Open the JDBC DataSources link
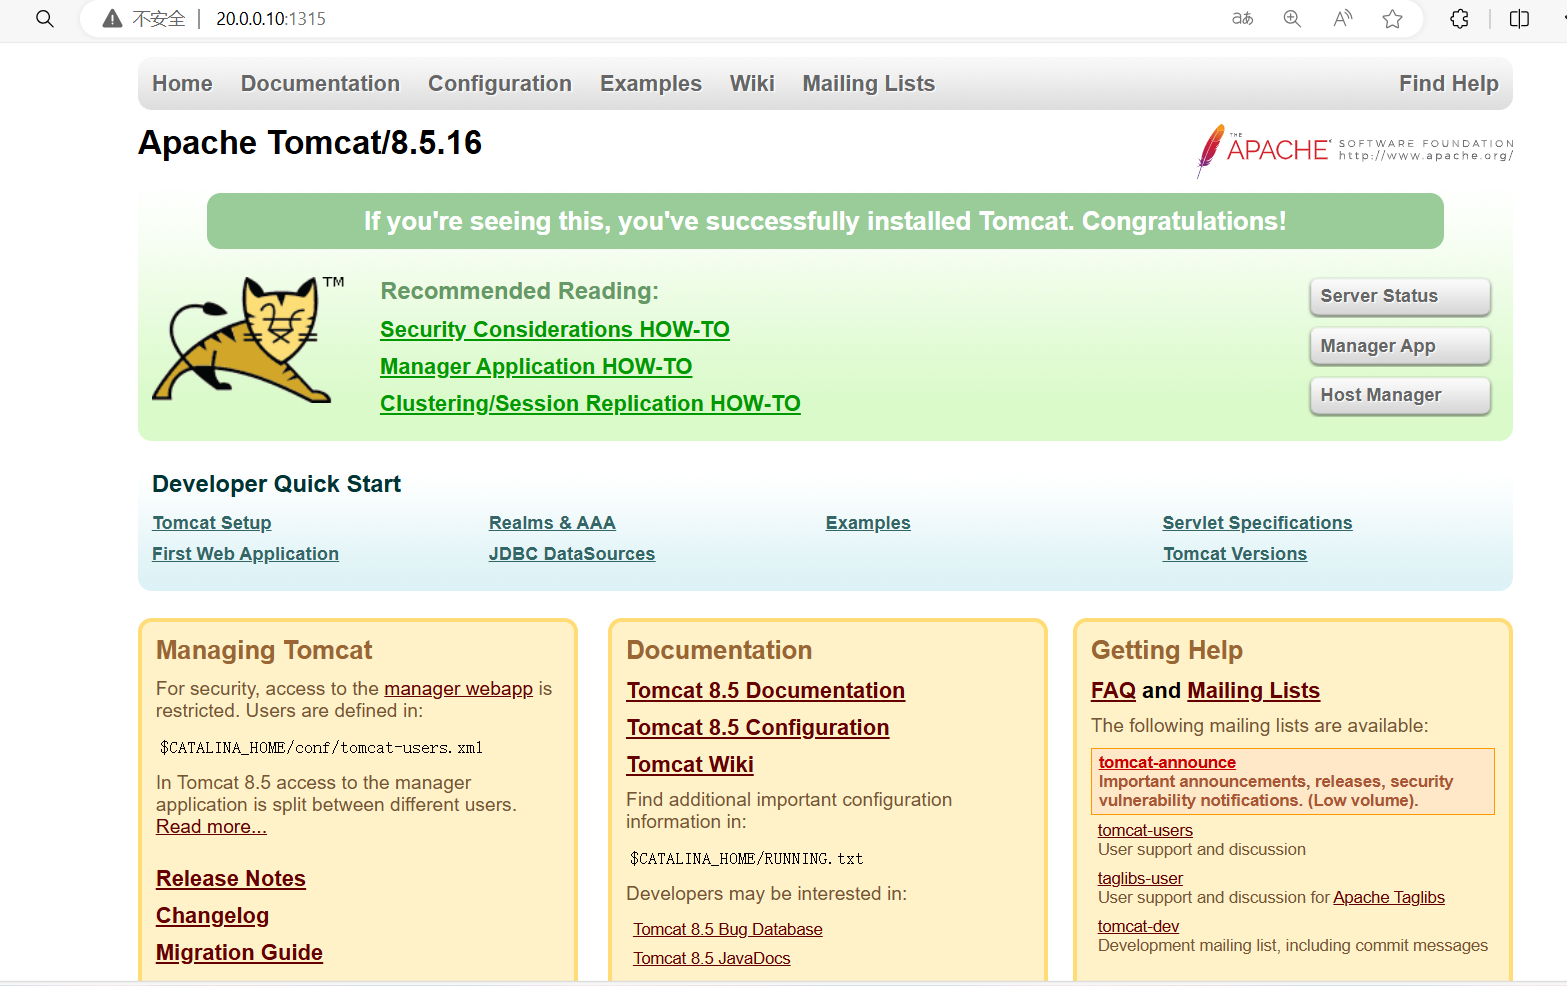This screenshot has width=1567, height=986. 572,554
